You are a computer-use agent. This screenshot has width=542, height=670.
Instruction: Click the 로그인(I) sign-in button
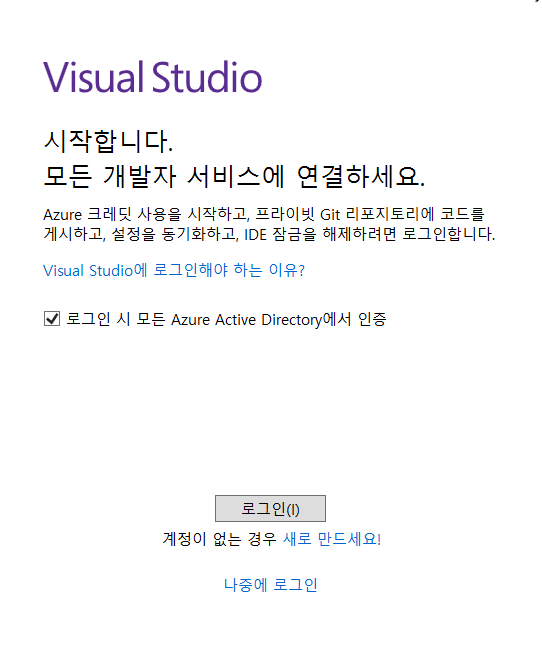pyautogui.click(x=270, y=508)
